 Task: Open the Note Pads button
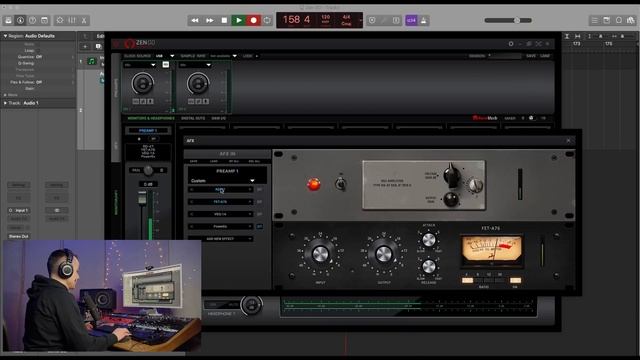click(x=607, y=20)
